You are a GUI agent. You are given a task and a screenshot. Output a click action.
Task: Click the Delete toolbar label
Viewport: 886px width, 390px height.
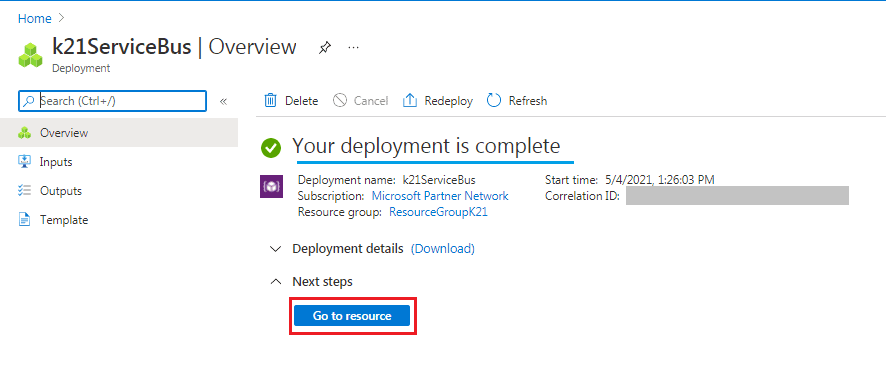tap(301, 101)
